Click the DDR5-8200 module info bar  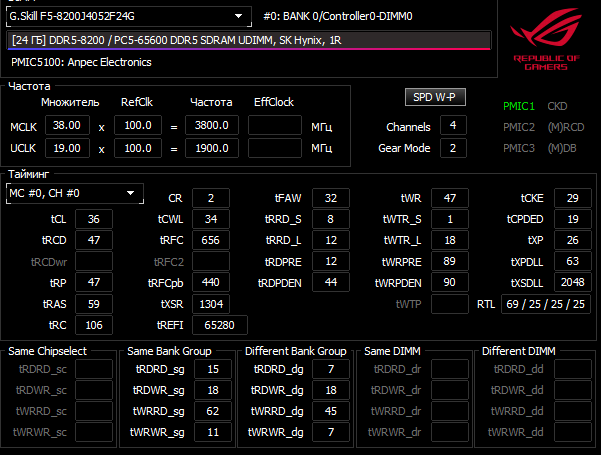click(249, 40)
